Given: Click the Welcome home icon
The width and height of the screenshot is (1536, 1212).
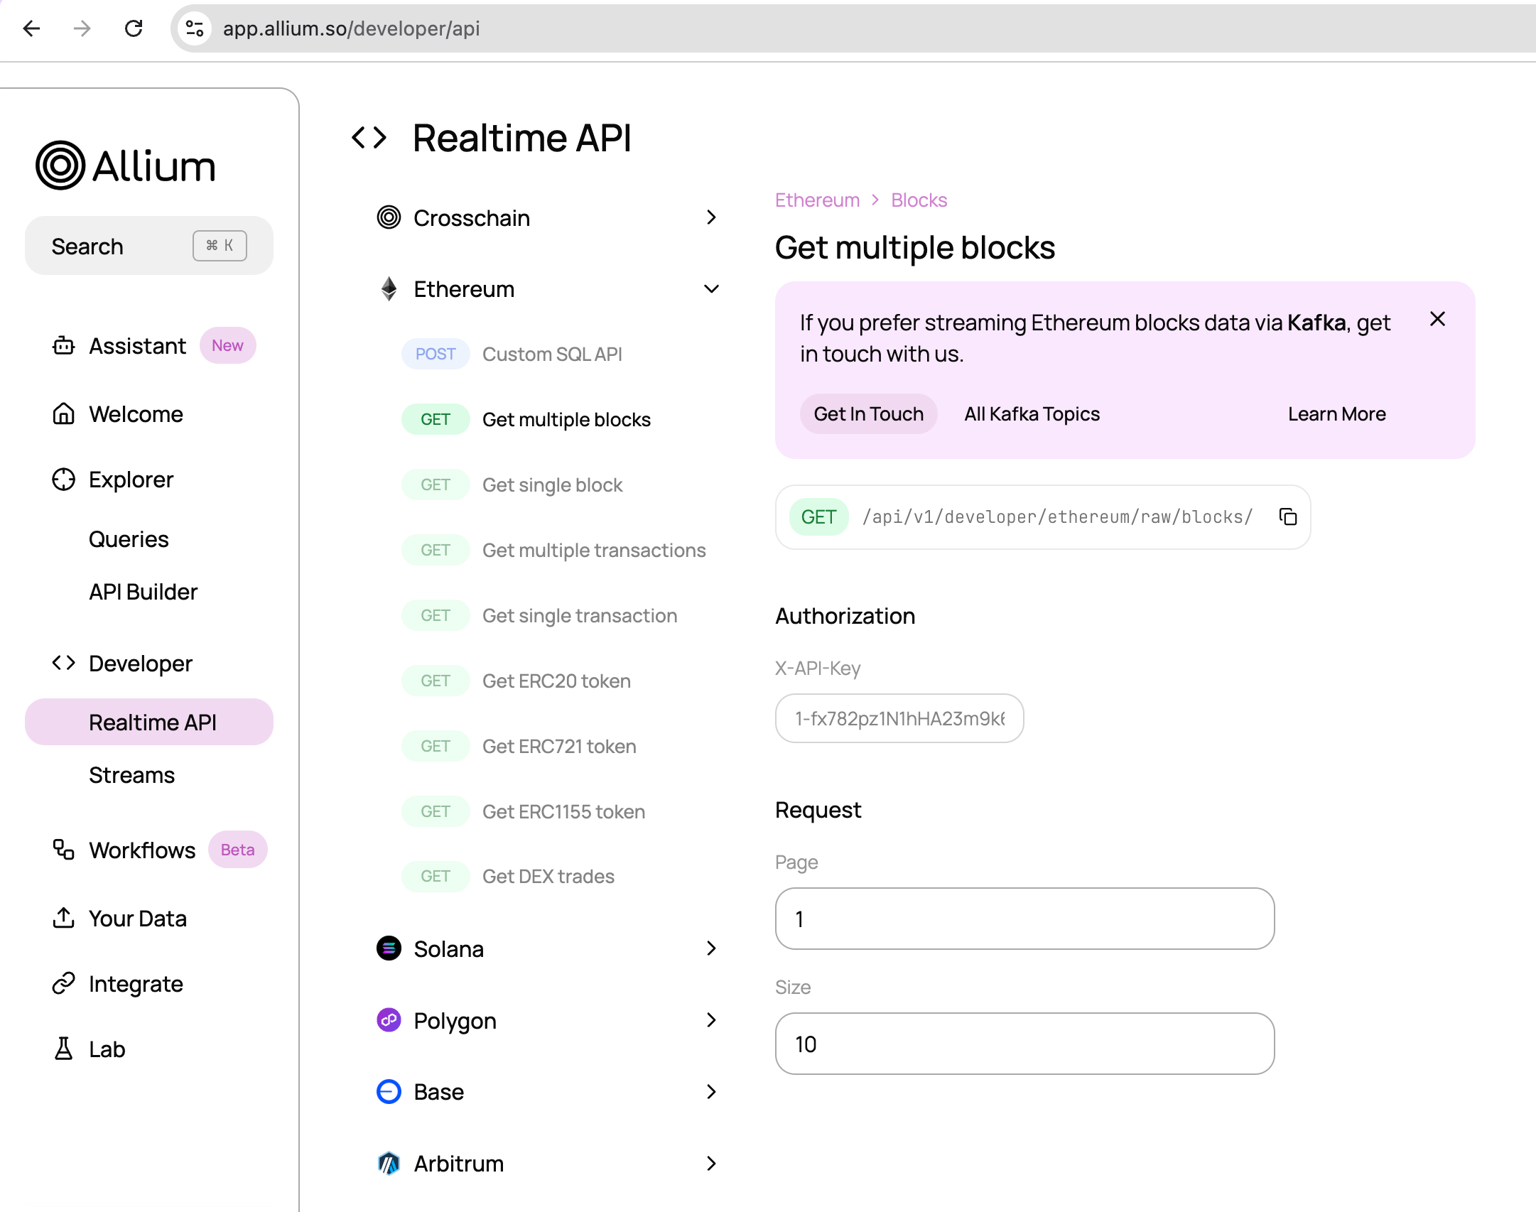Looking at the screenshot, I should coord(63,413).
